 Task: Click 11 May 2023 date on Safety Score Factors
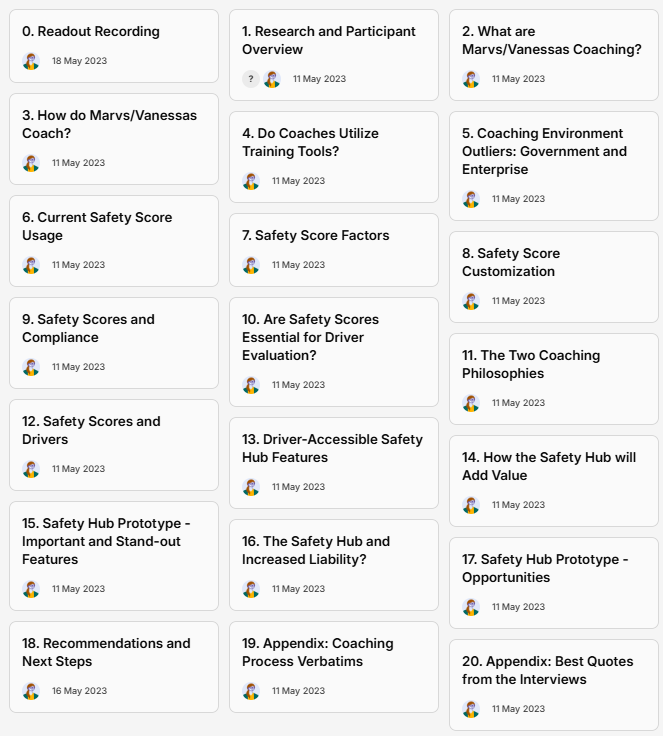(298, 265)
